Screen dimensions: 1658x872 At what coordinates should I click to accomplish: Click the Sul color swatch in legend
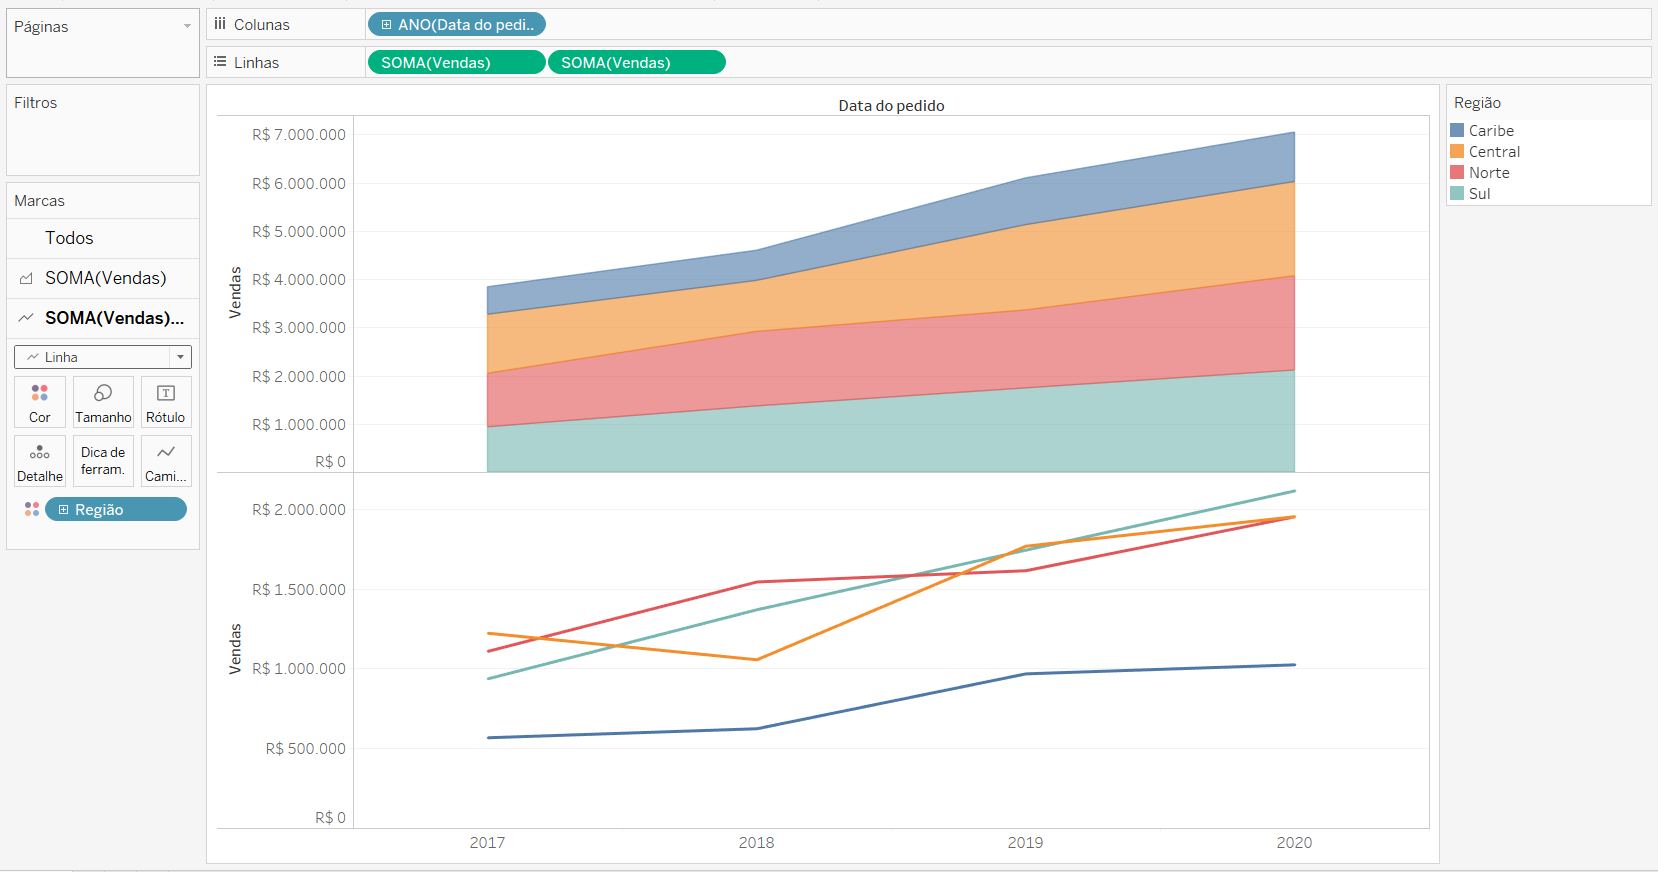1457,193
